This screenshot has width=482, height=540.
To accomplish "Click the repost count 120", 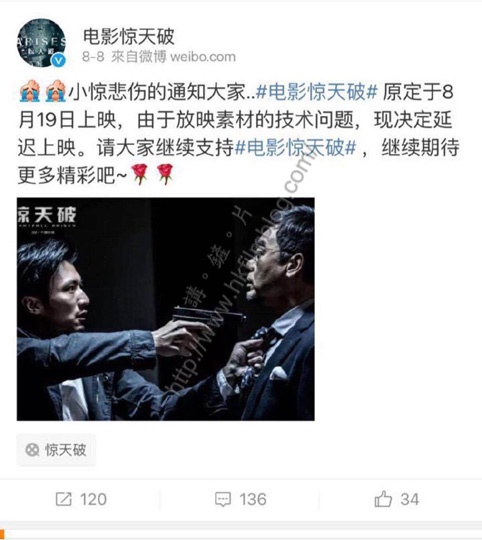I will [x=93, y=499].
